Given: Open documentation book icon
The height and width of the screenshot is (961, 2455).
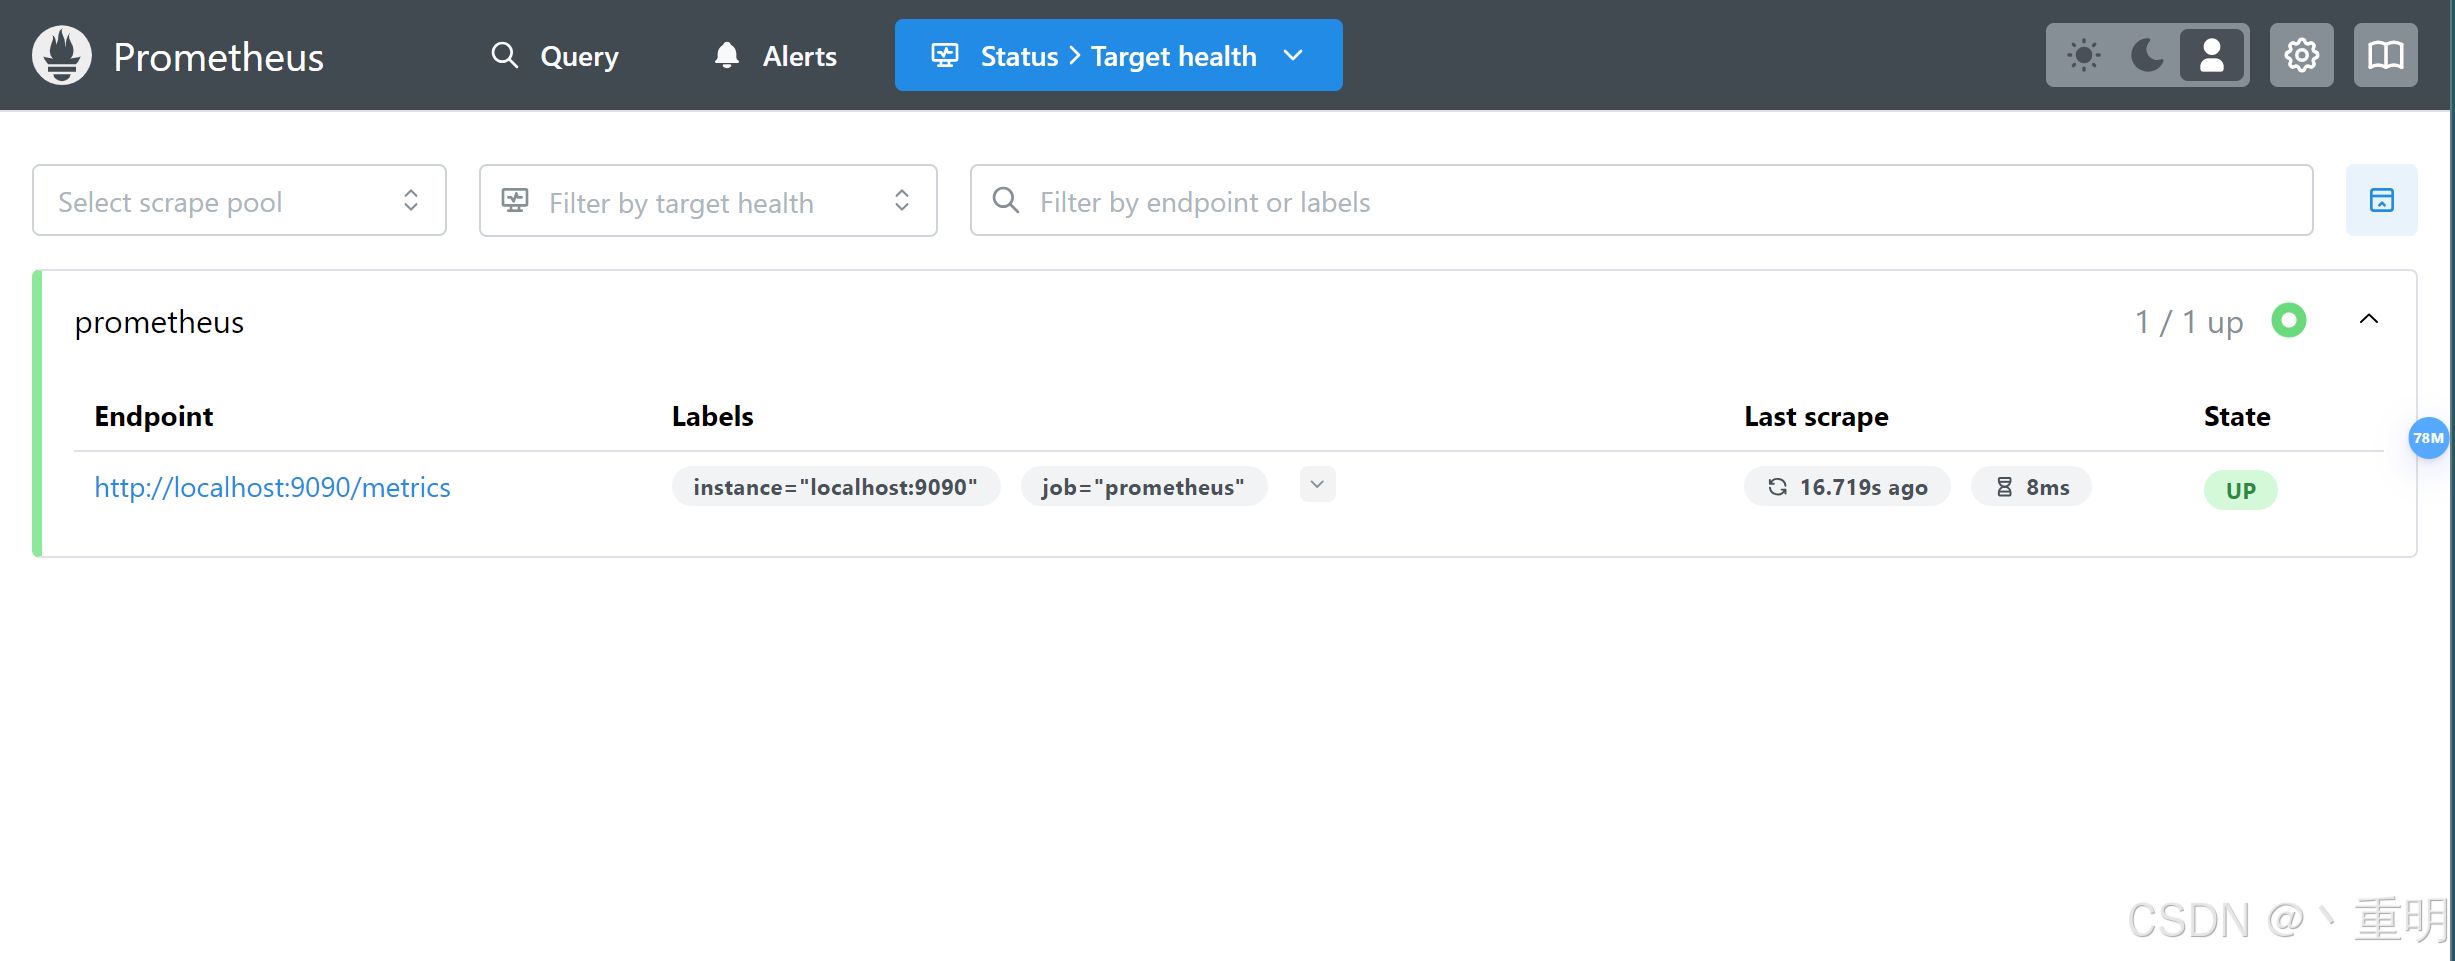Looking at the screenshot, I should pos(2385,55).
